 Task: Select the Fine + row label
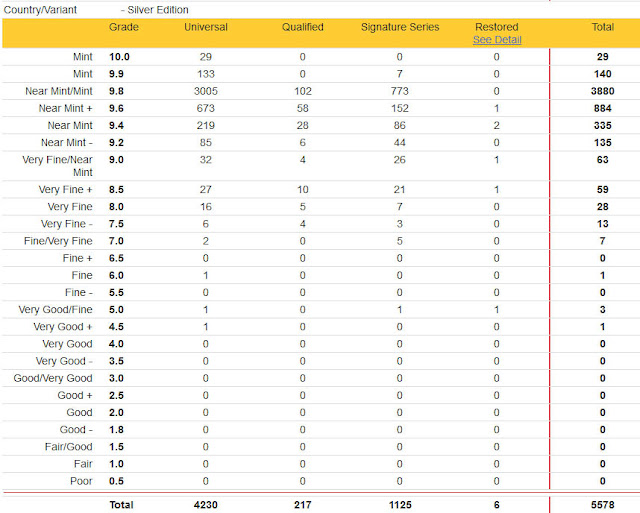tap(78, 258)
